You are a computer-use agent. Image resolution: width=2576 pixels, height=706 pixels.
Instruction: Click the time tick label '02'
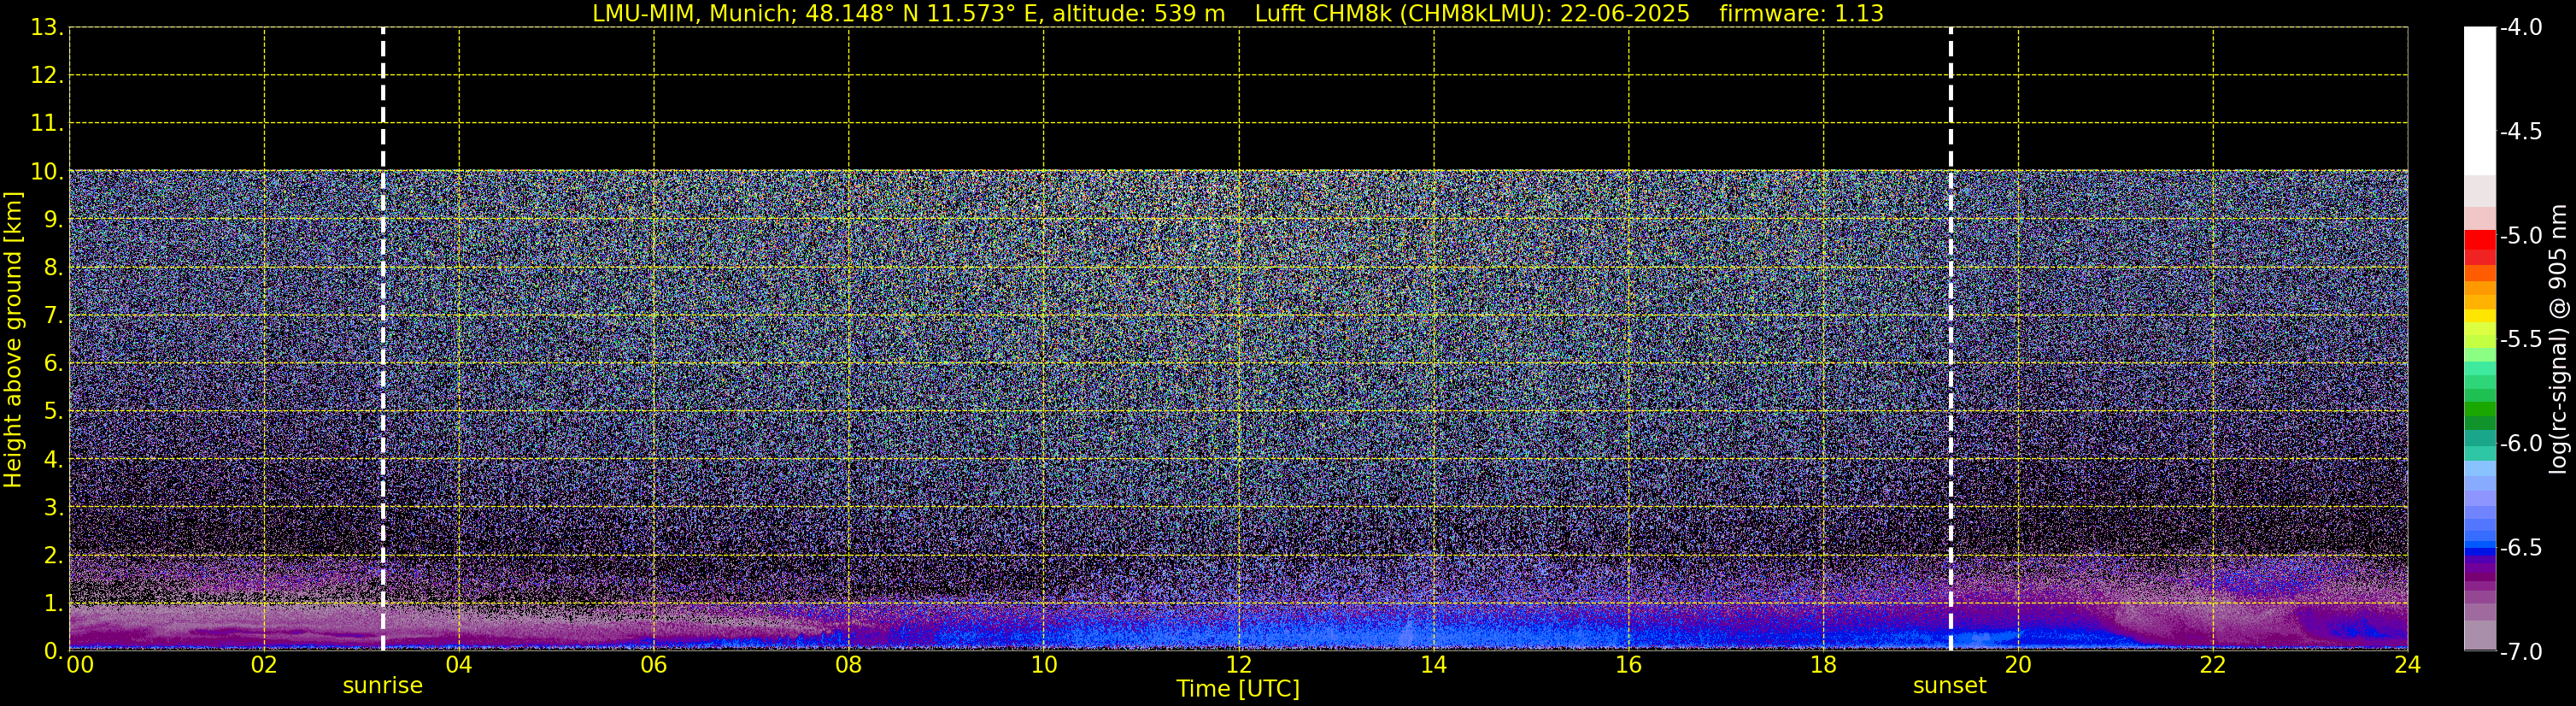tap(264, 665)
